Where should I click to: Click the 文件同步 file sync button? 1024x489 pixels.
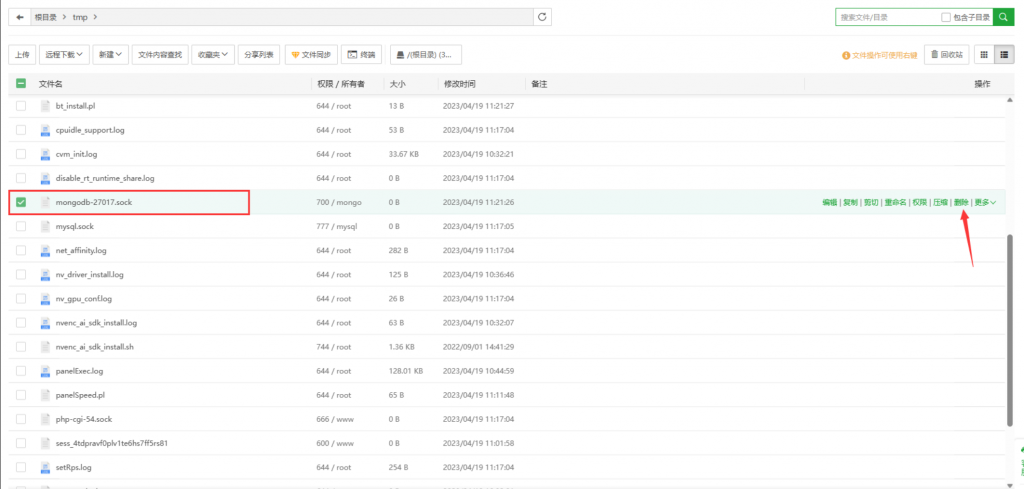coord(310,54)
